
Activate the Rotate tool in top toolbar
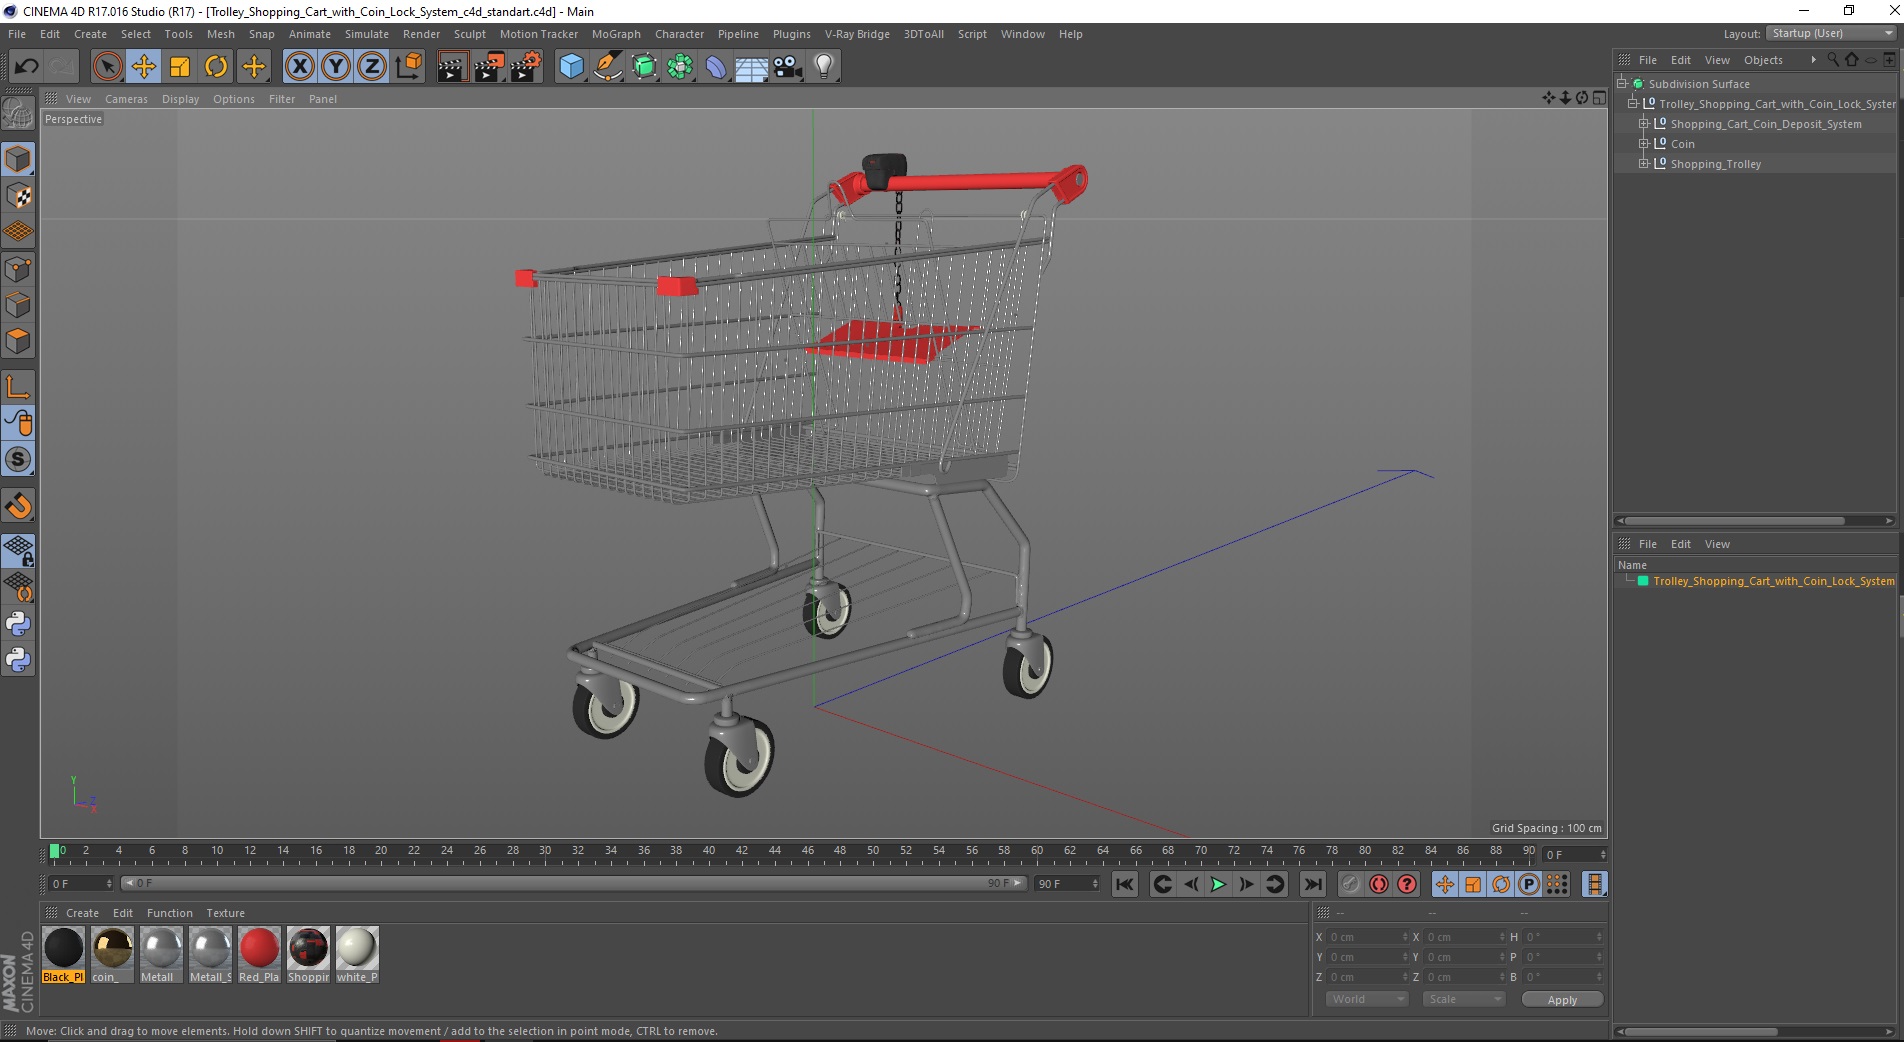click(216, 67)
